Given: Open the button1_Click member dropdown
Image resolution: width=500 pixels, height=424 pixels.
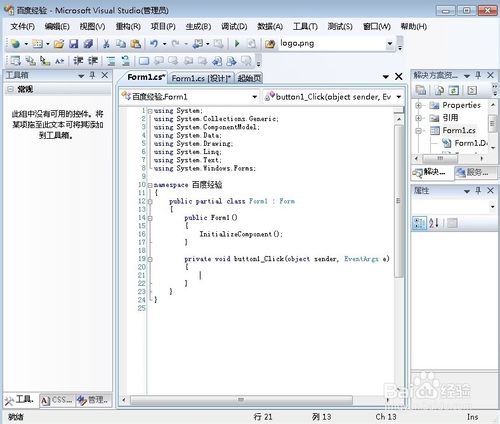Looking at the screenshot, I should [x=399, y=97].
